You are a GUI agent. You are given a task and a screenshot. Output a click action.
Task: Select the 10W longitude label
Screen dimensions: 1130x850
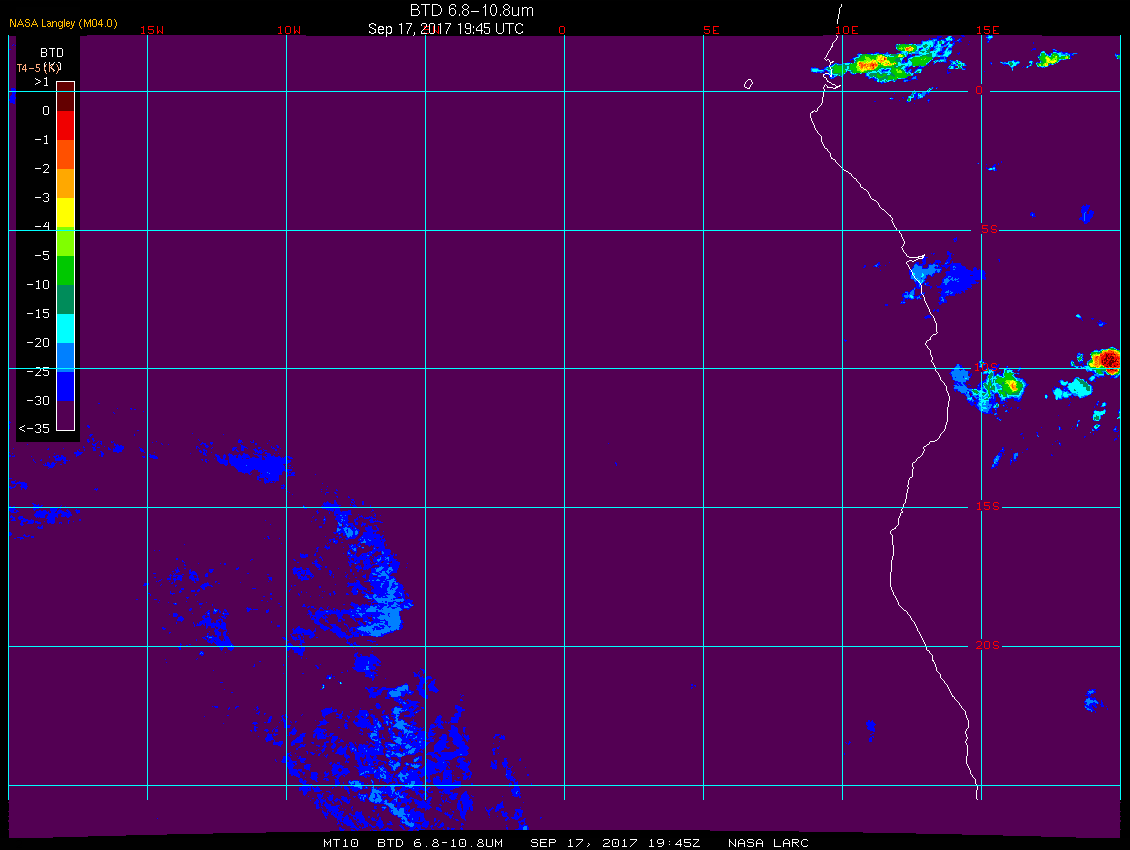(x=289, y=30)
